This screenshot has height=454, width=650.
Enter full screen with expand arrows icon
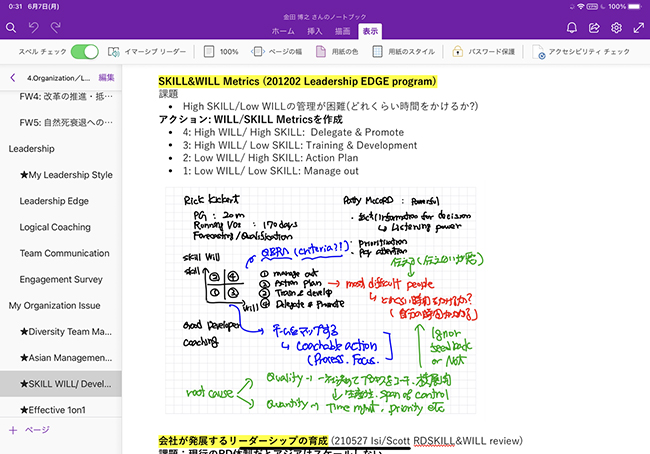[638, 27]
